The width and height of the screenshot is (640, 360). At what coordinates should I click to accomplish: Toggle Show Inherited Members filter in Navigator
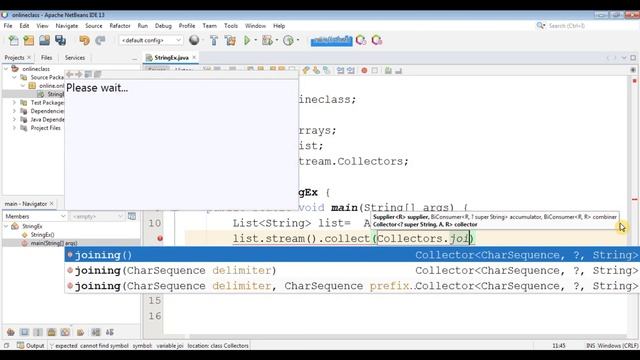tap(11, 332)
